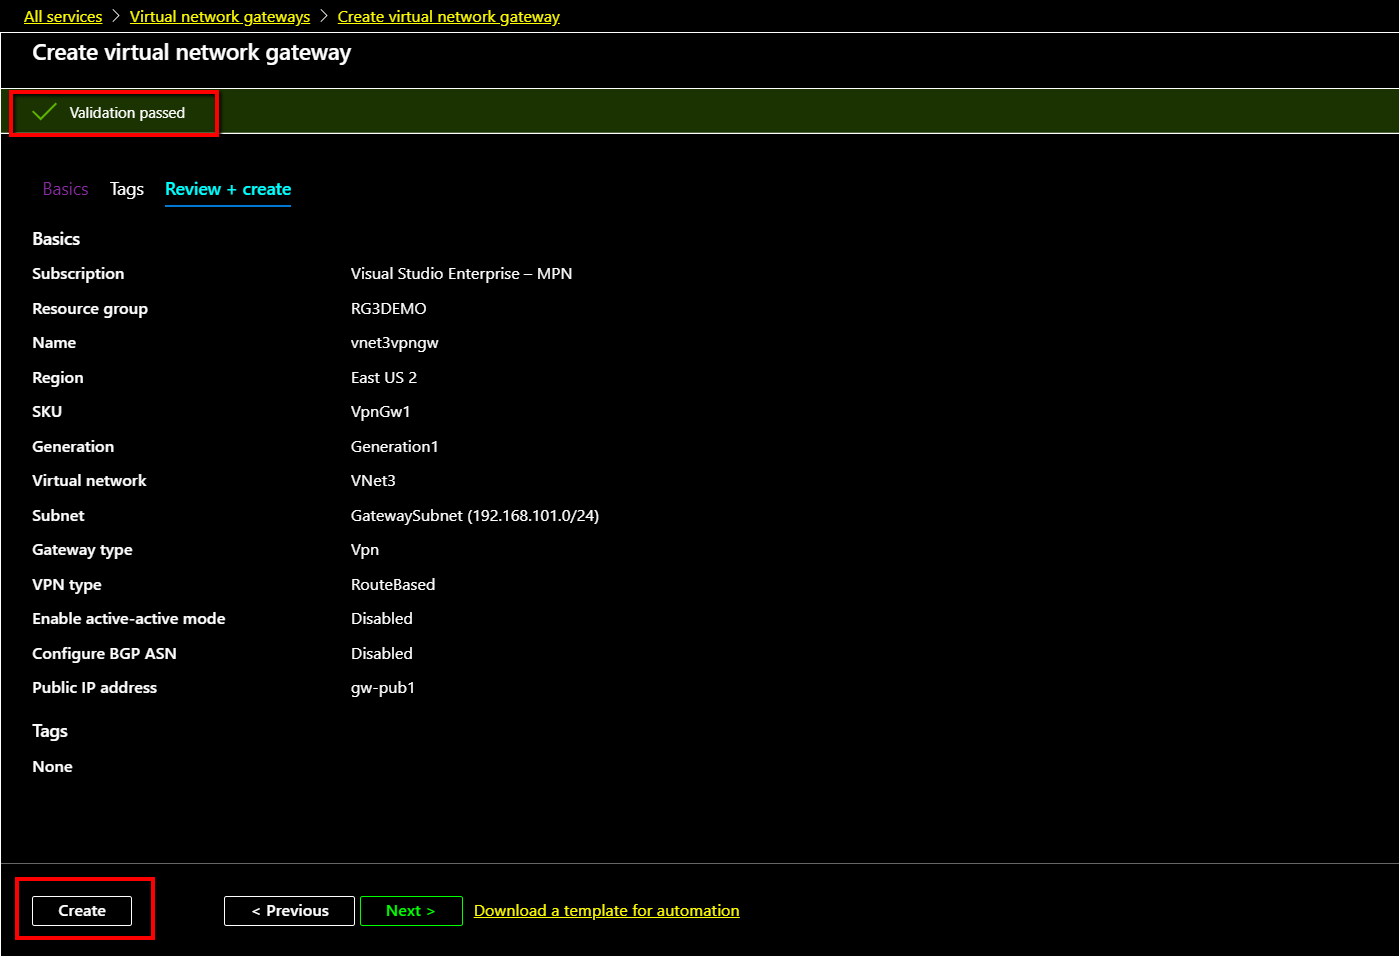The image size is (1399, 956).
Task: Select the GatewaySubnet (192.168.101.0/24) value
Action: 474,516
